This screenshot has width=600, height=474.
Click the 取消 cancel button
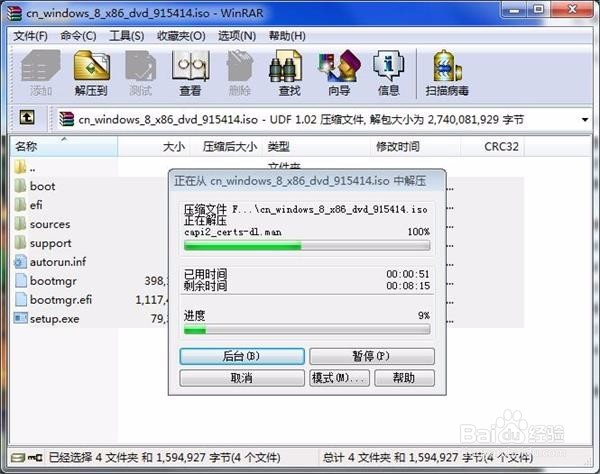tap(242, 378)
